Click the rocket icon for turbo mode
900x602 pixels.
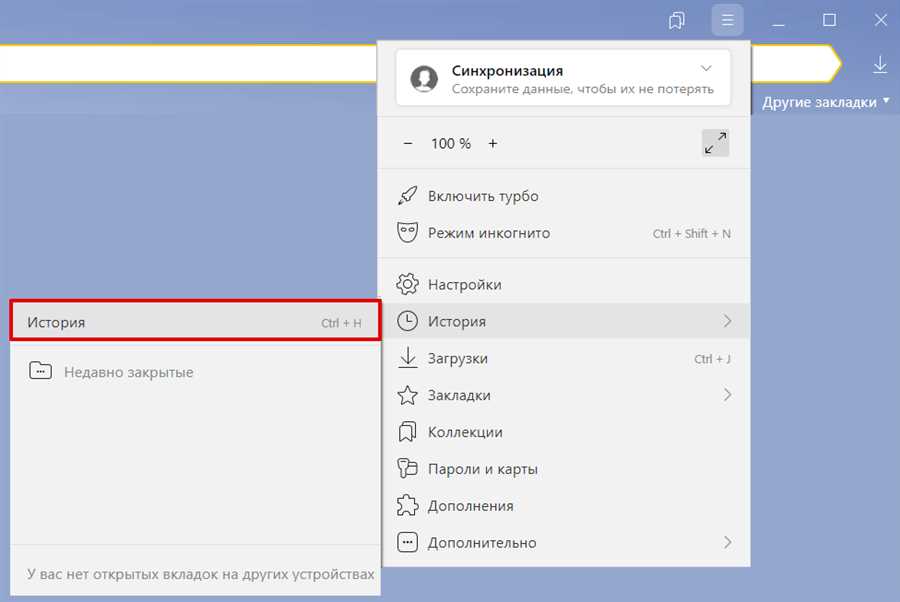pyautogui.click(x=408, y=196)
